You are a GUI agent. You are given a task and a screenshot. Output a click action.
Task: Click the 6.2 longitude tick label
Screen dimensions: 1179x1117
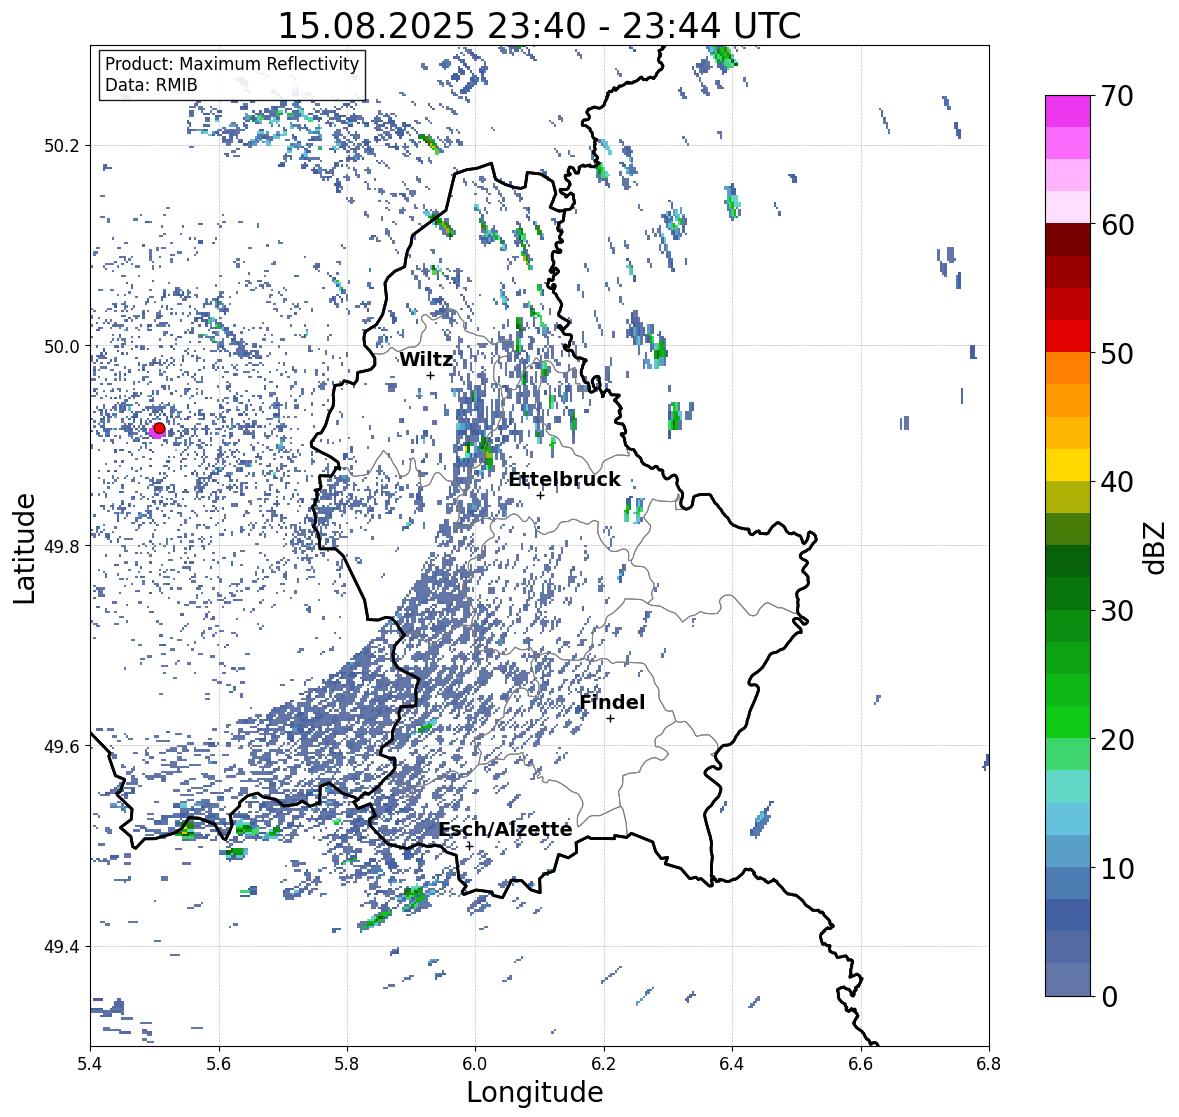pos(604,1064)
